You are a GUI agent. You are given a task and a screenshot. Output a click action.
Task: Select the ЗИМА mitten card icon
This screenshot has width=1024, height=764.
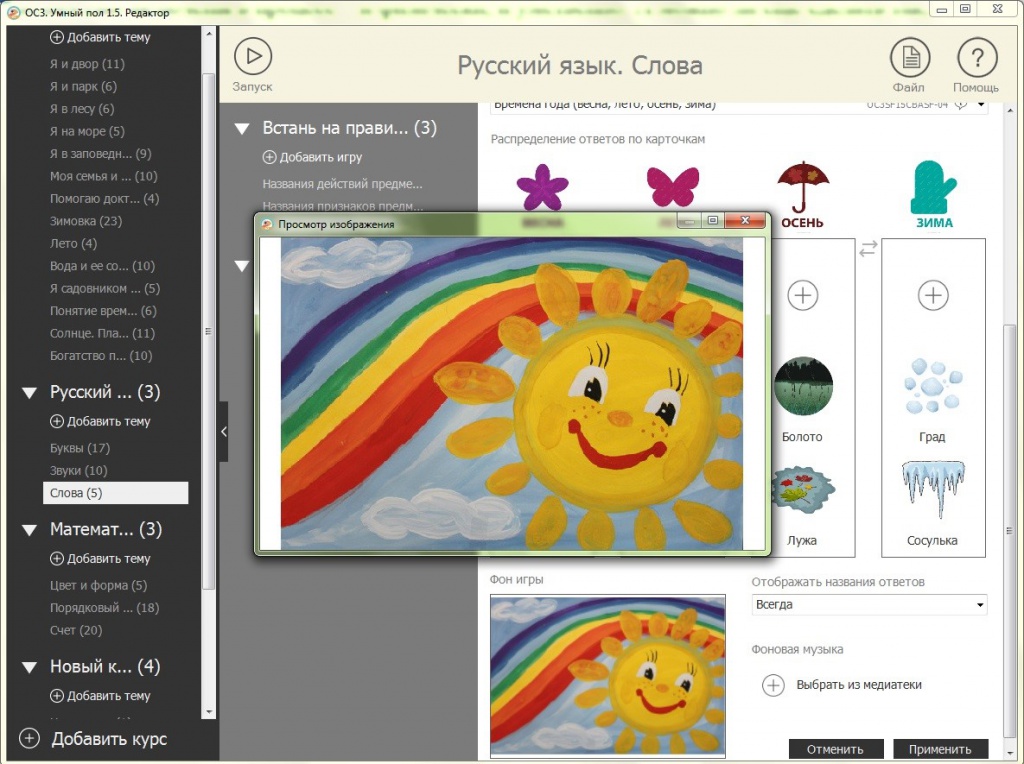pos(933,186)
